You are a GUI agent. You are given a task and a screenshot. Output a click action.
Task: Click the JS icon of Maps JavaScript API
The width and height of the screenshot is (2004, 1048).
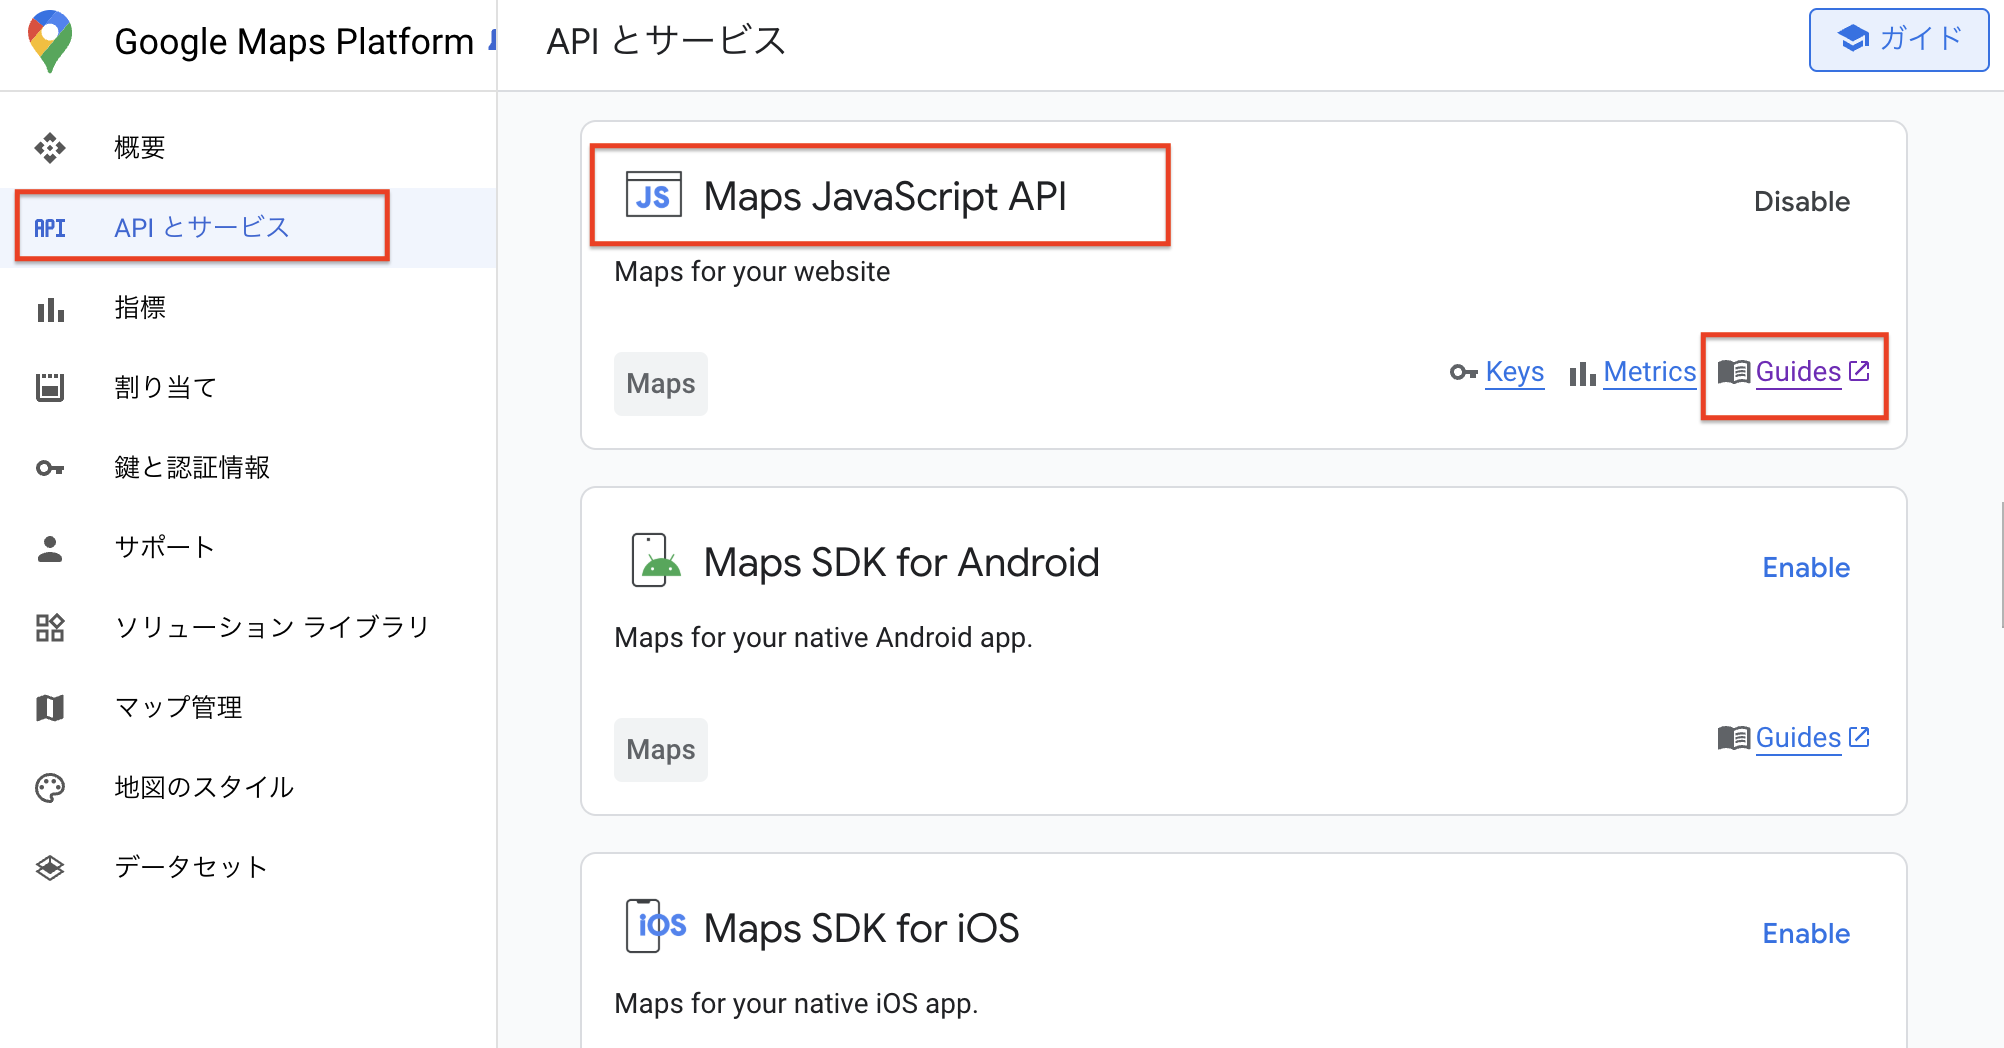pyautogui.click(x=654, y=195)
